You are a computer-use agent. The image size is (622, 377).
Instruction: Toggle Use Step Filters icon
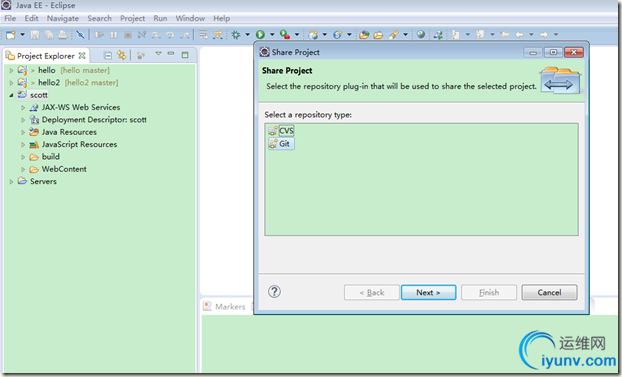point(217,35)
